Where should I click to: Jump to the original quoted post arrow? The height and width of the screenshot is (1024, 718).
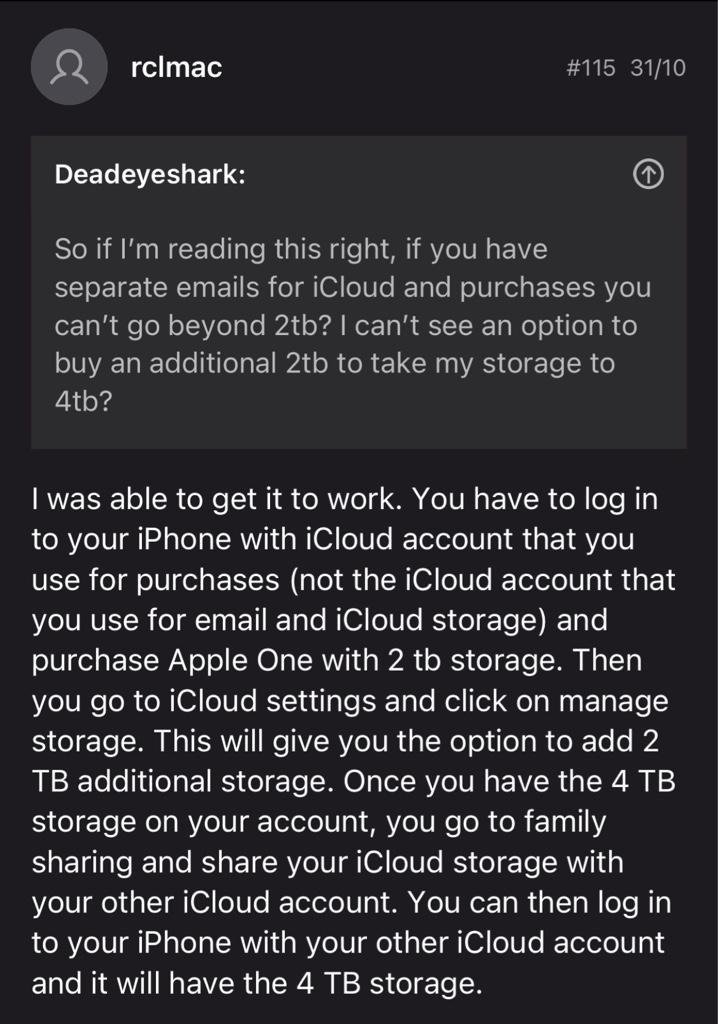[649, 175]
